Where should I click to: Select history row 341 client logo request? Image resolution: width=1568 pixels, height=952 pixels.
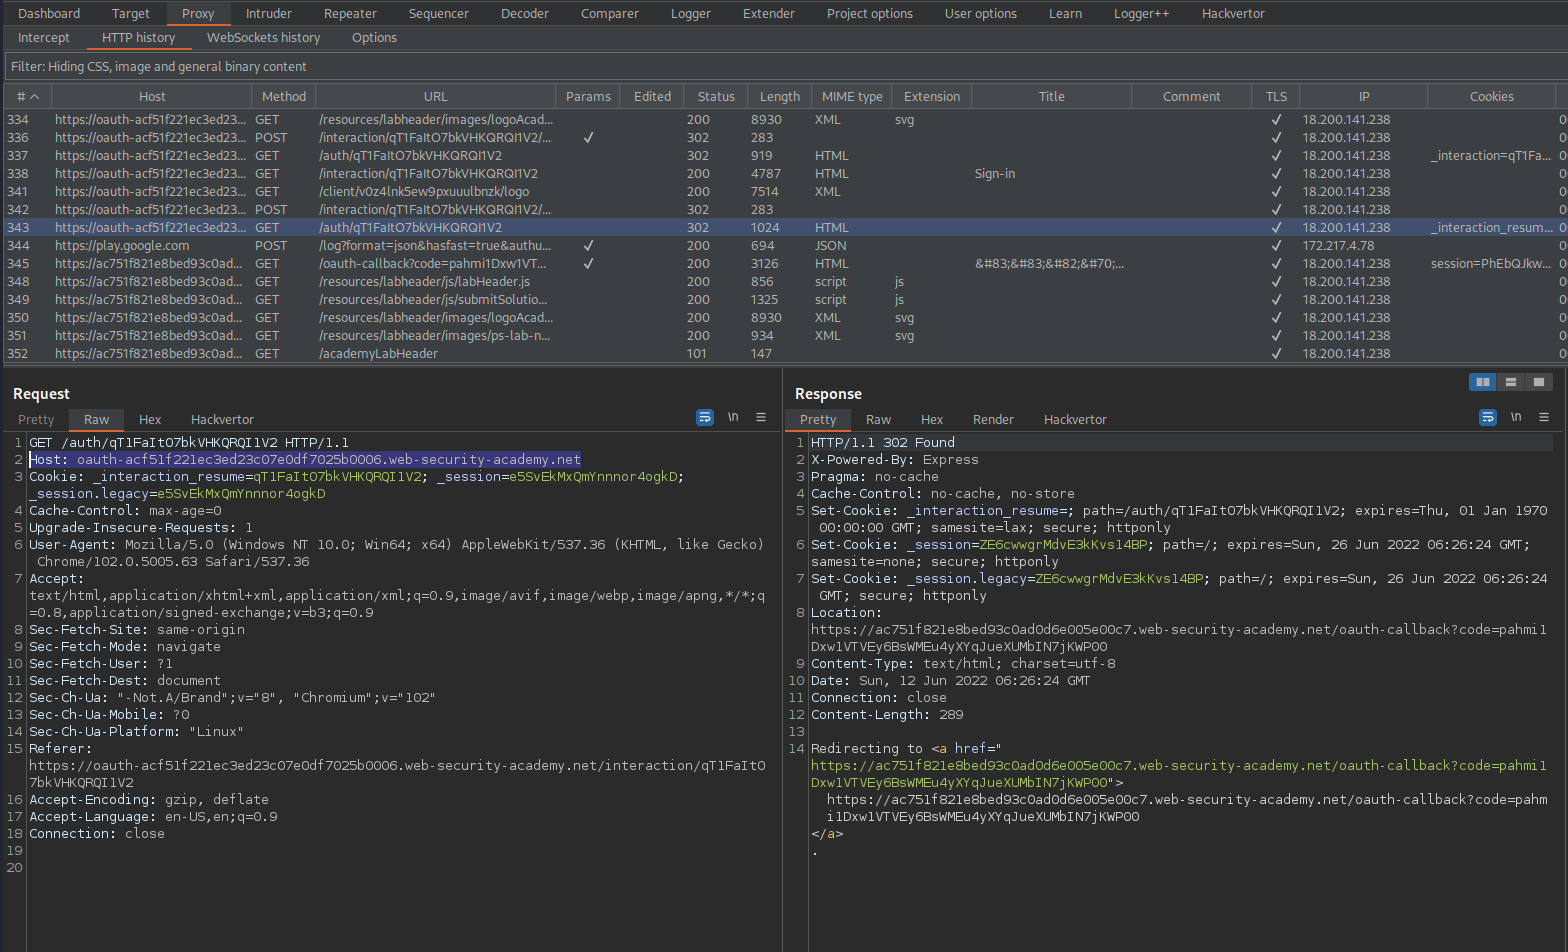pos(784,192)
